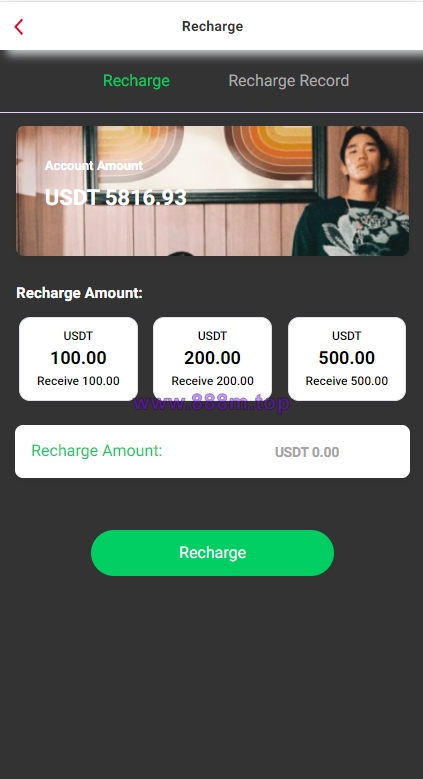The height and width of the screenshot is (779, 423).
Task: Click the Receive 200.00 text
Action: pyautogui.click(x=212, y=381)
